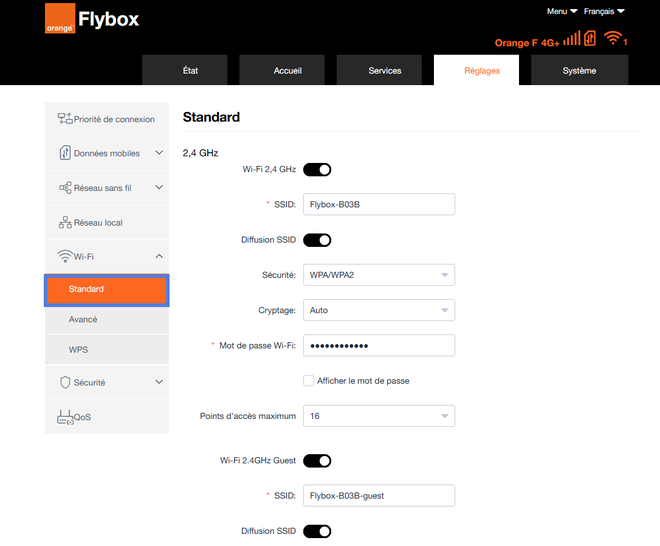Check Afficher le mot de passe
Screen dimensions: 660x546
tap(309, 381)
